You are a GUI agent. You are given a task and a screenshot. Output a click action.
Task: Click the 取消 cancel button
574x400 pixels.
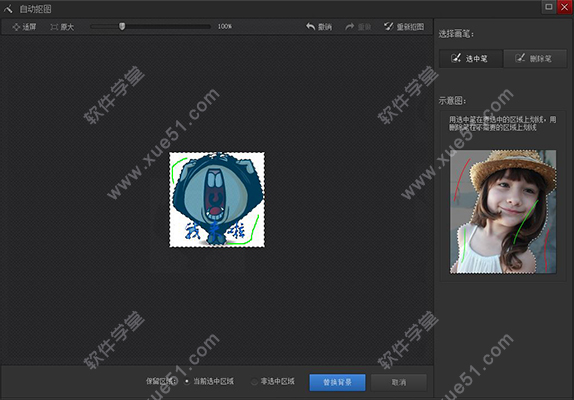tap(399, 382)
